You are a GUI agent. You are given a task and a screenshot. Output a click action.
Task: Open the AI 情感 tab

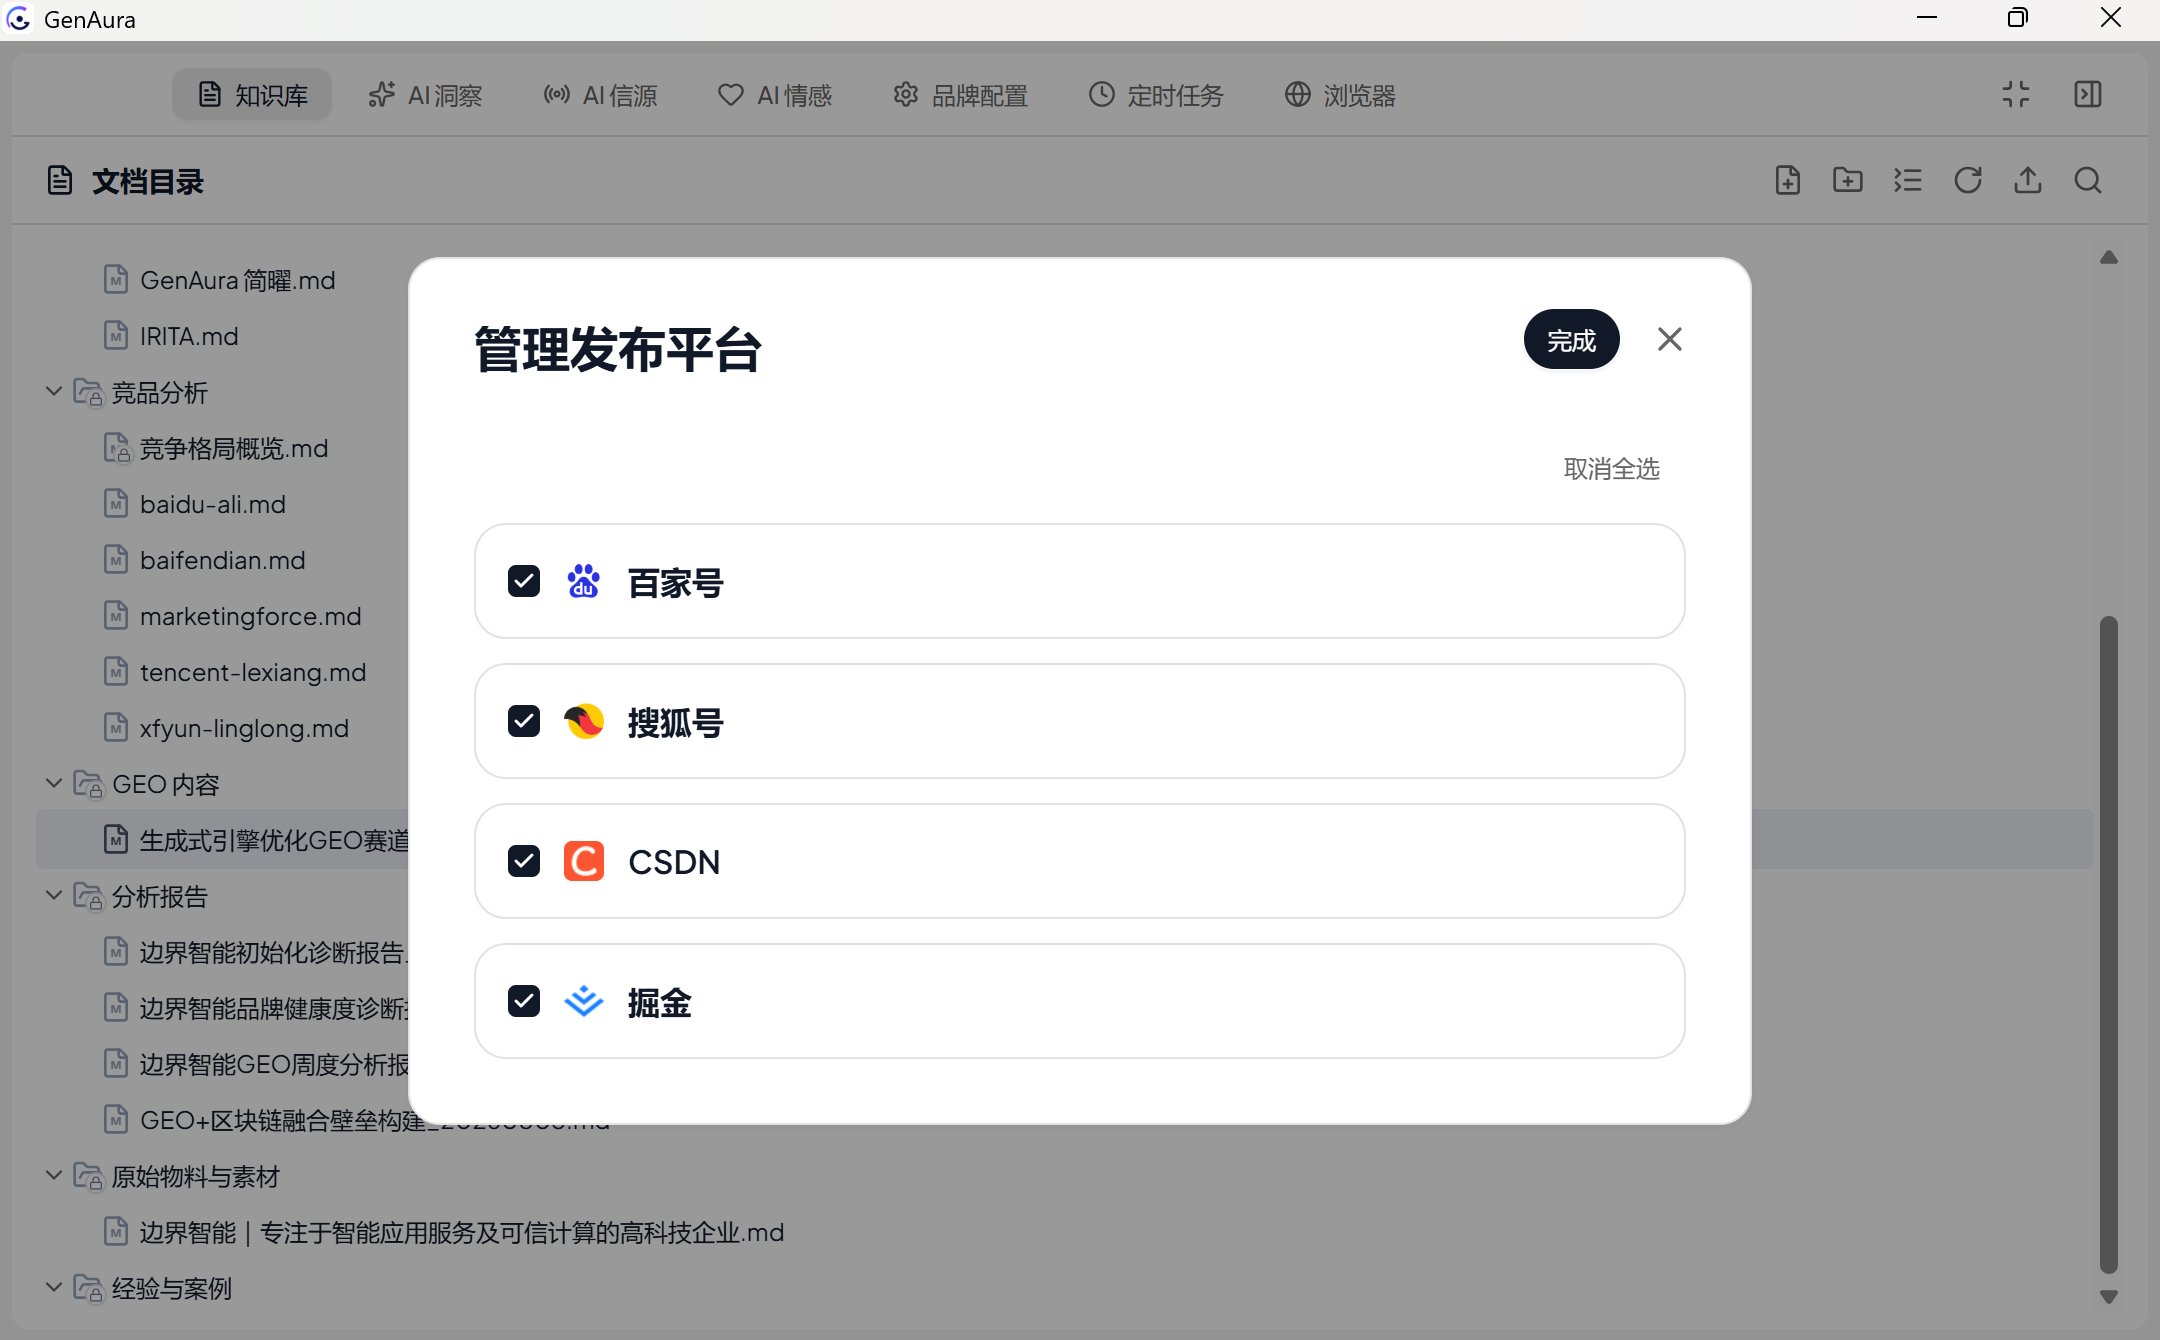point(775,95)
